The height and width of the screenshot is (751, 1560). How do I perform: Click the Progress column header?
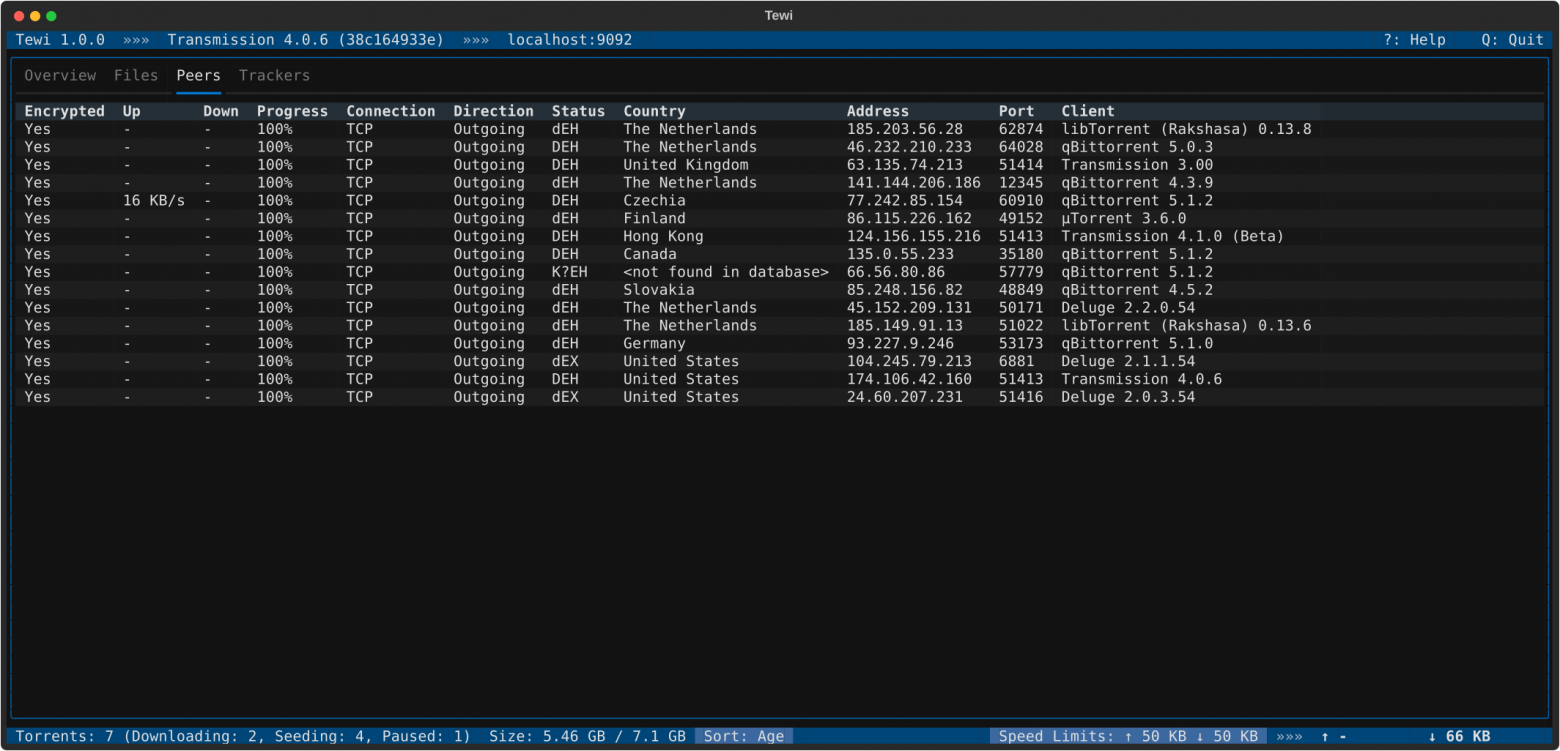click(292, 111)
